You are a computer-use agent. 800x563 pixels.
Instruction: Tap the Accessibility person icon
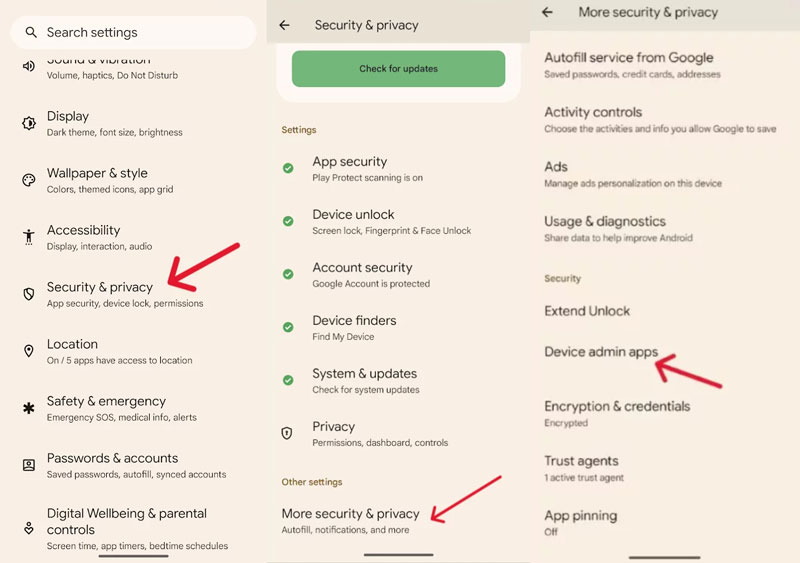tap(29, 237)
